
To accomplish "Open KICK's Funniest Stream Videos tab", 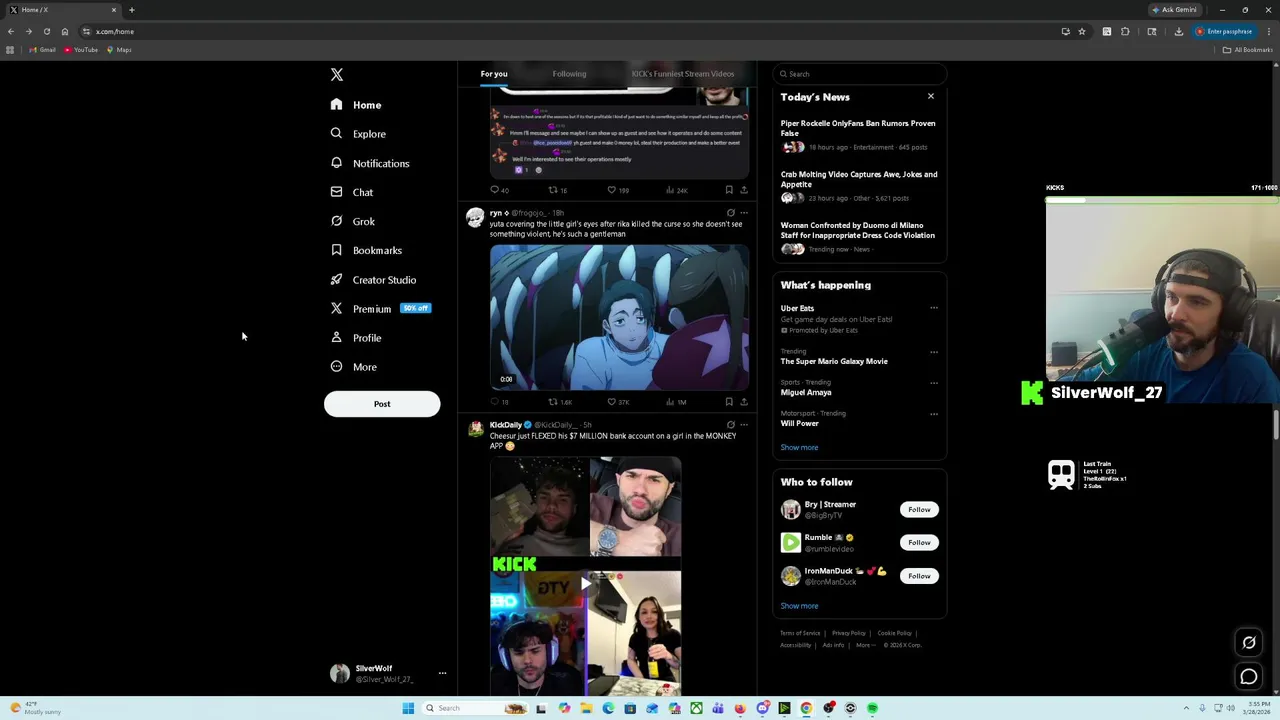I will point(683,74).
